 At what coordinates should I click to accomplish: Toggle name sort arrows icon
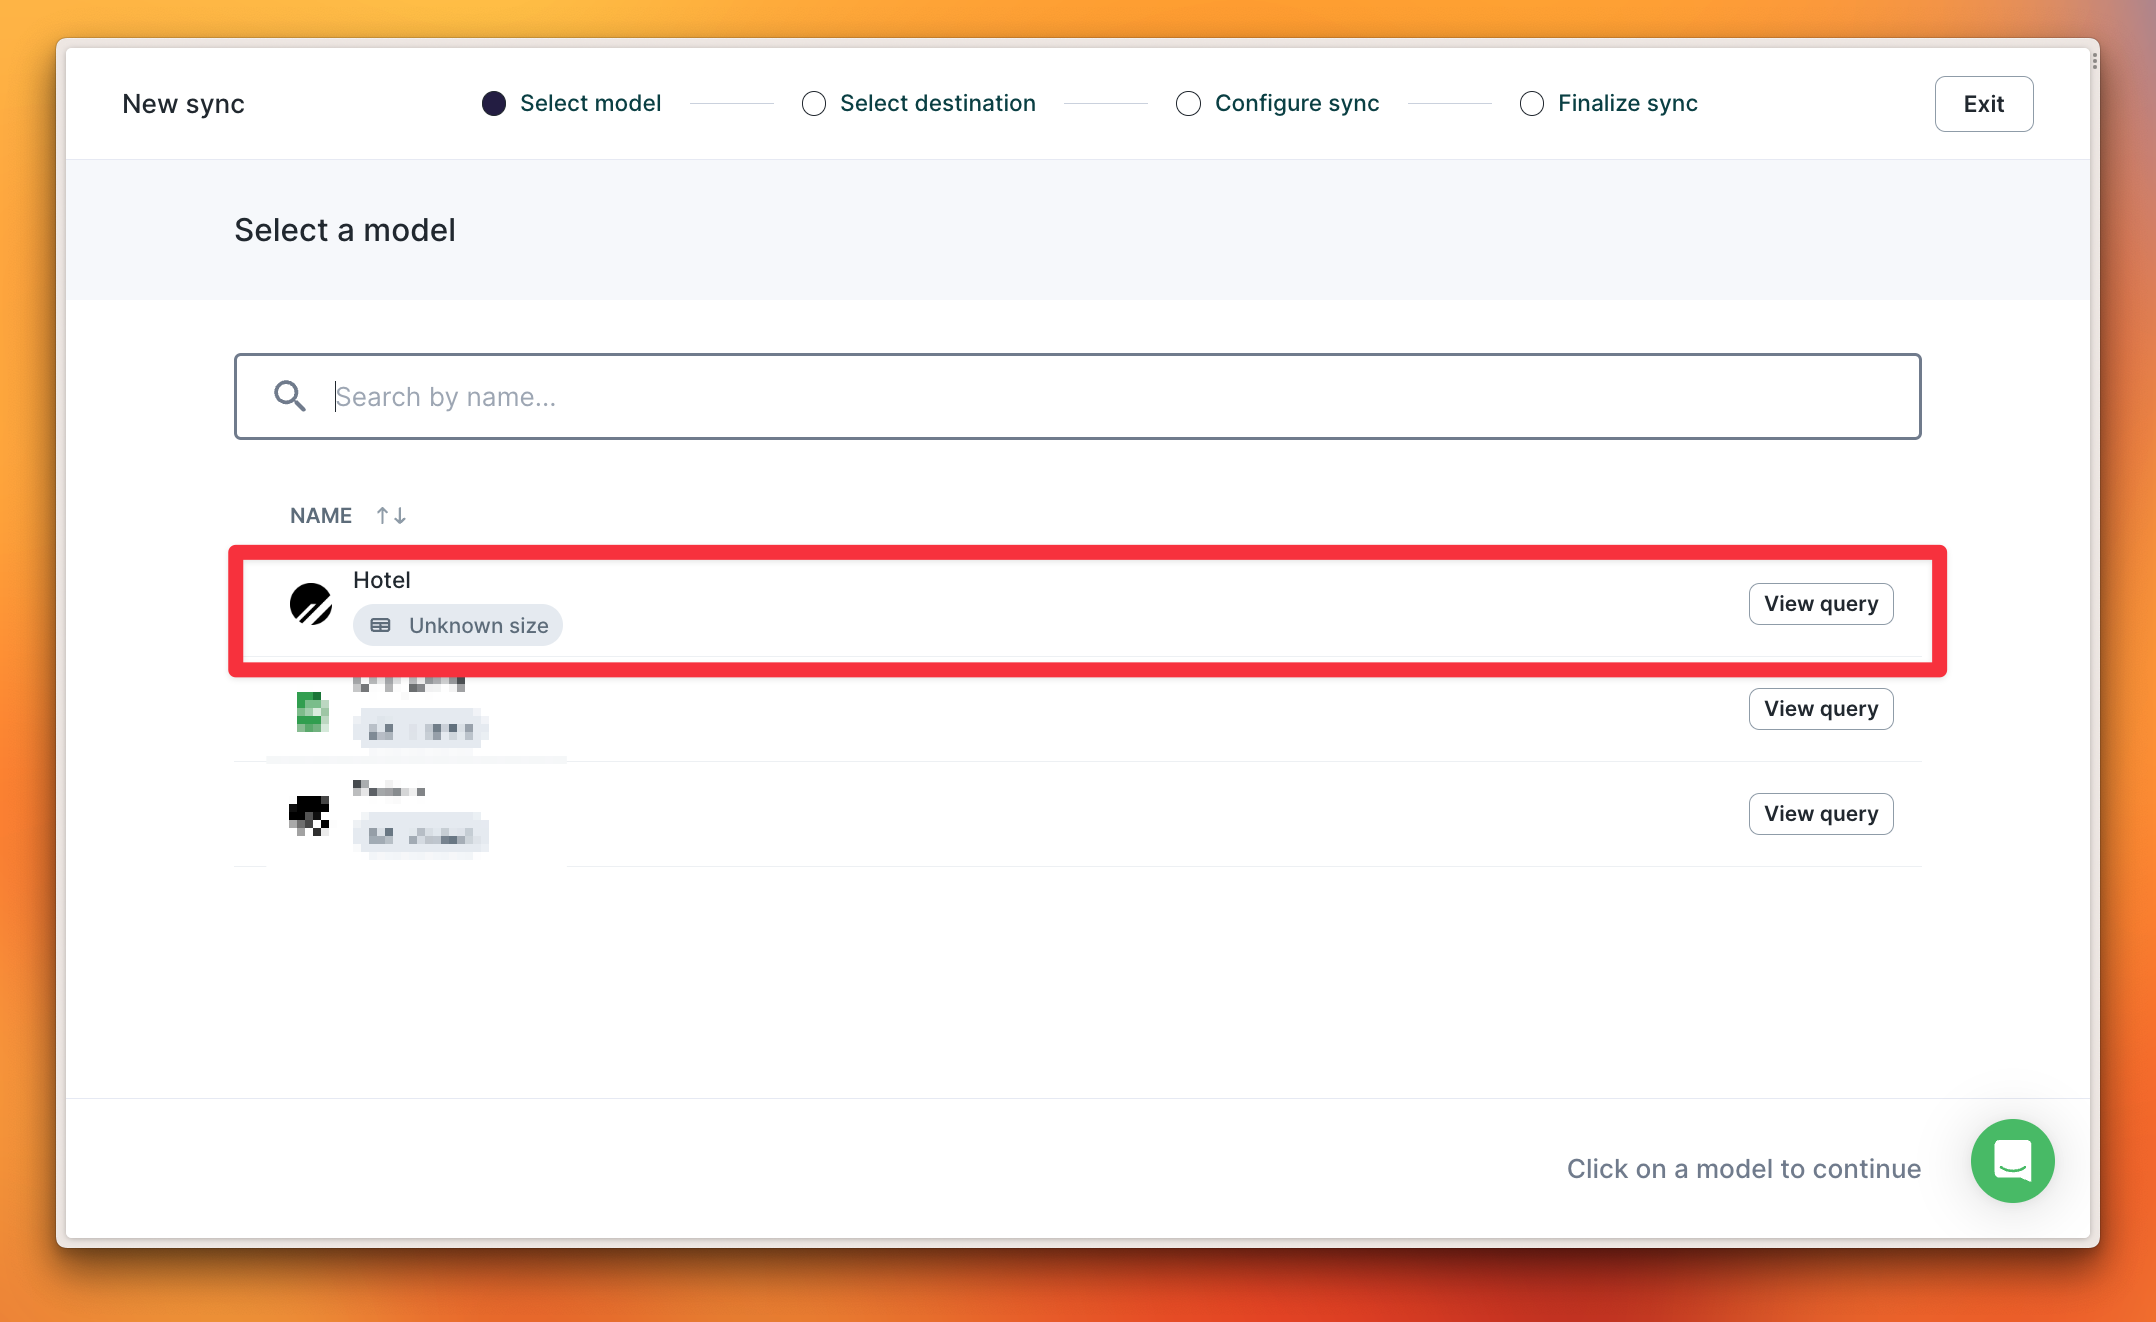pyautogui.click(x=391, y=516)
